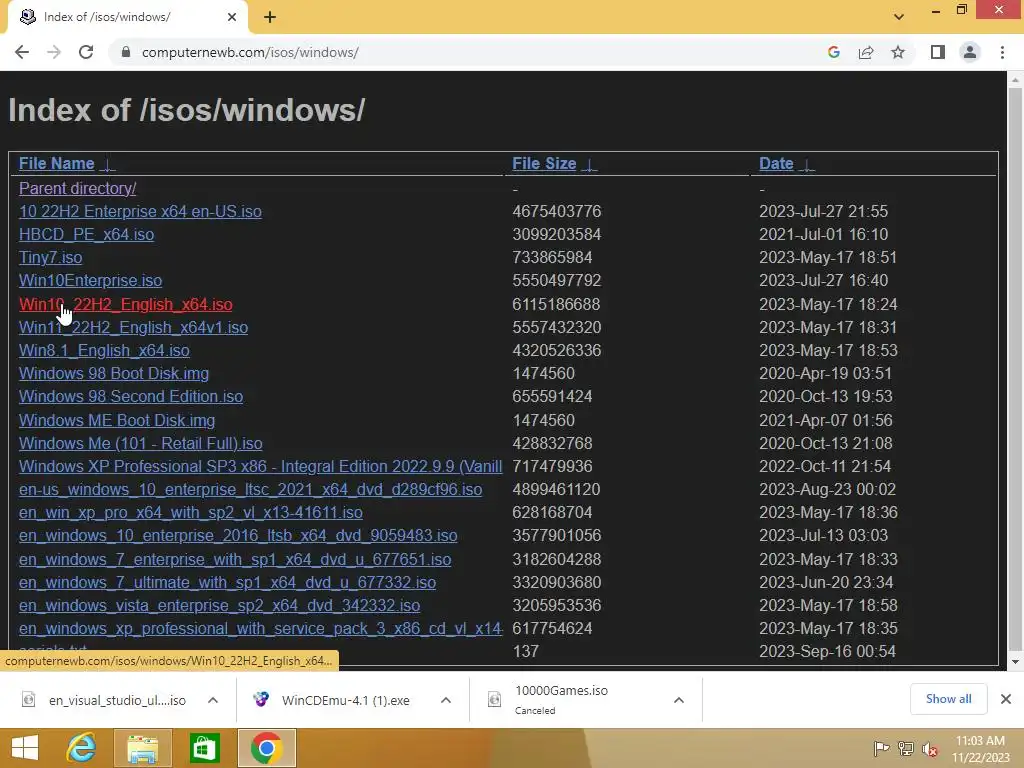This screenshot has height=768, width=1024.
Task: Open the Parent directory/ link
Action: click(77, 188)
